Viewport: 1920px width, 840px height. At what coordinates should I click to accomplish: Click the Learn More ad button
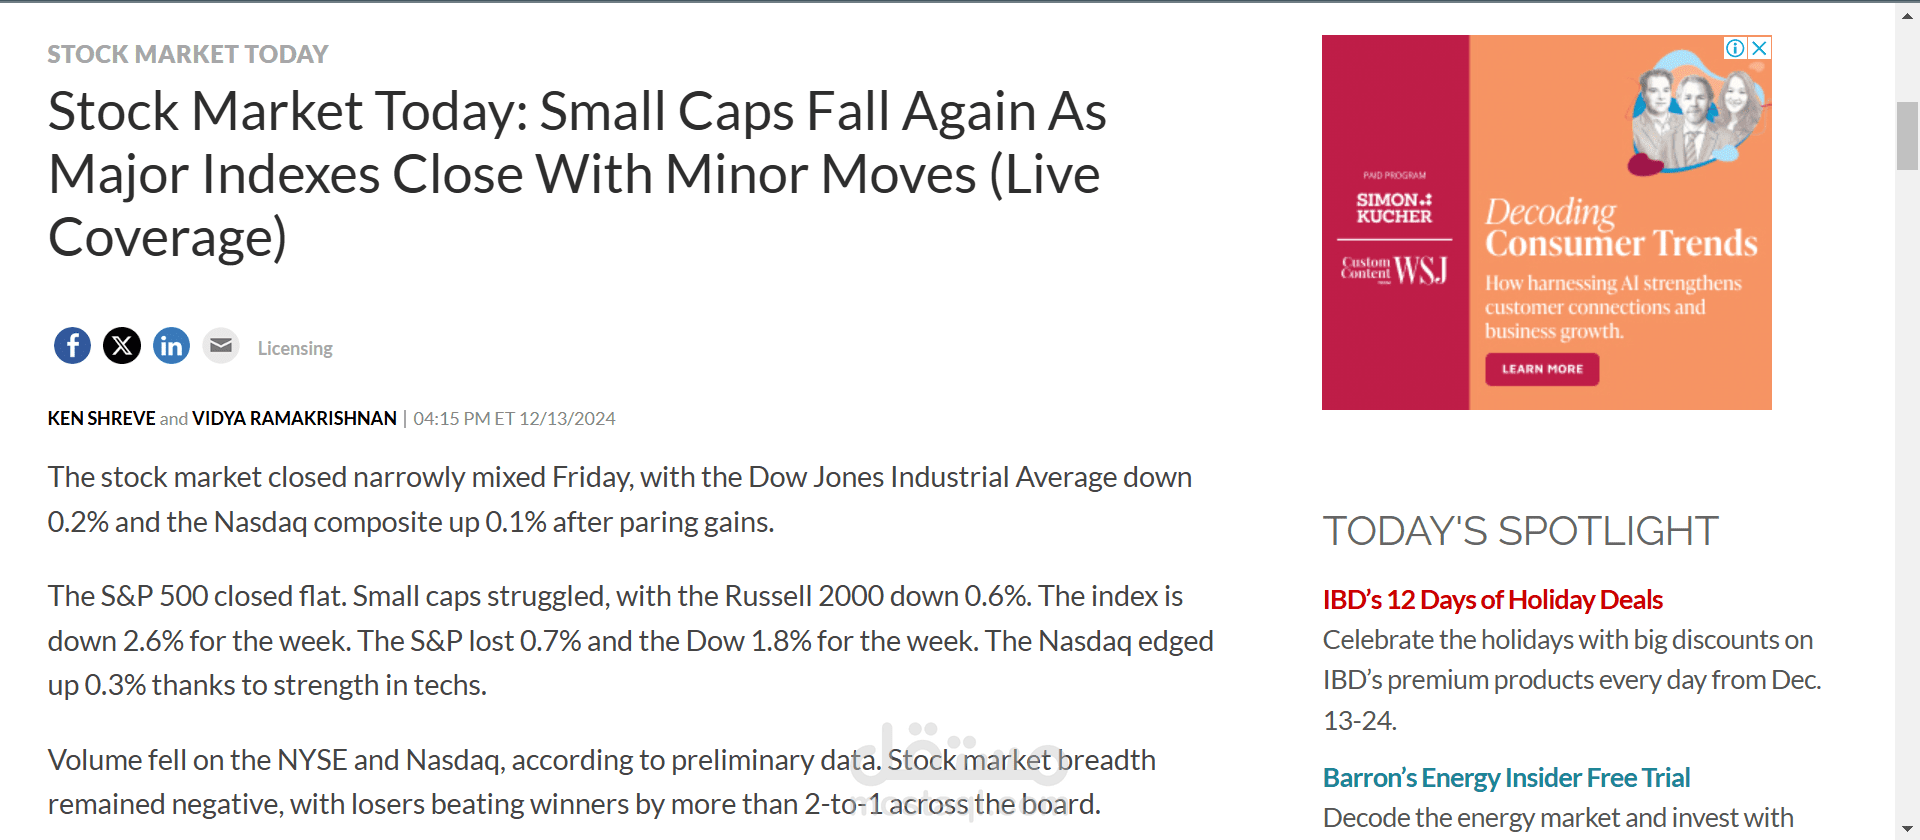(1542, 369)
